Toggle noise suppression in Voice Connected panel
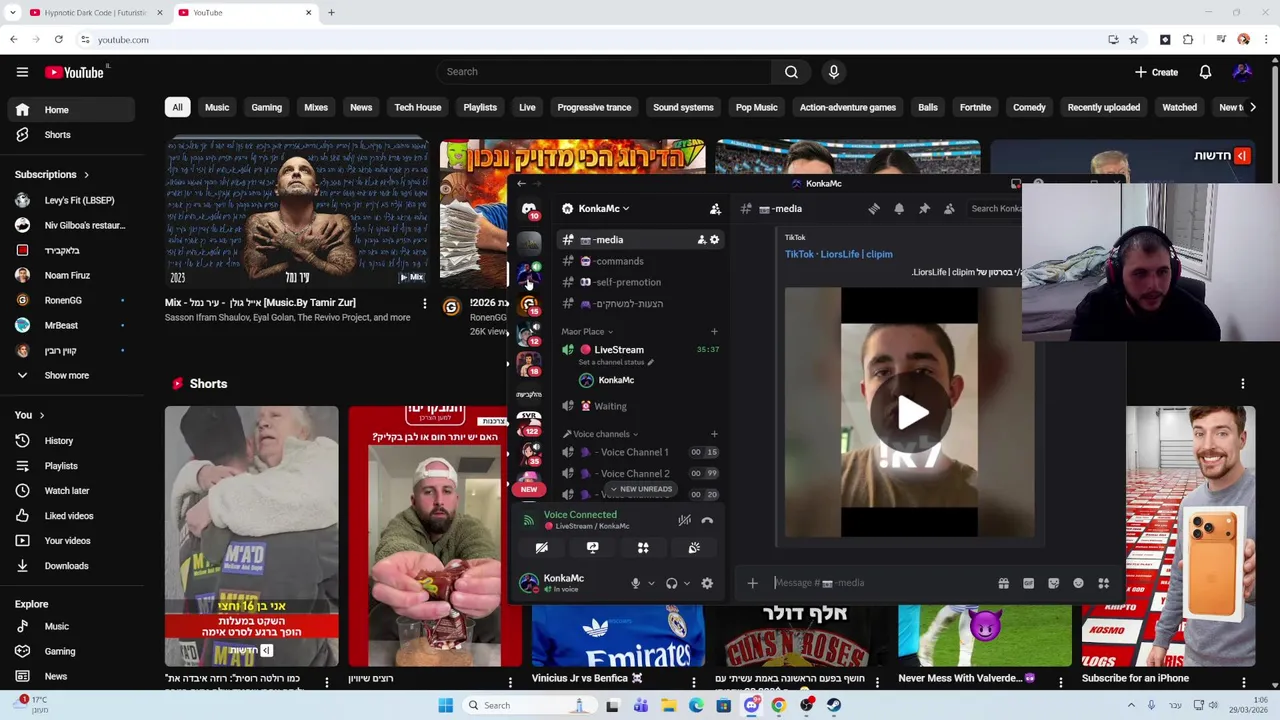The height and width of the screenshot is (720, 1280). point(684,520)
